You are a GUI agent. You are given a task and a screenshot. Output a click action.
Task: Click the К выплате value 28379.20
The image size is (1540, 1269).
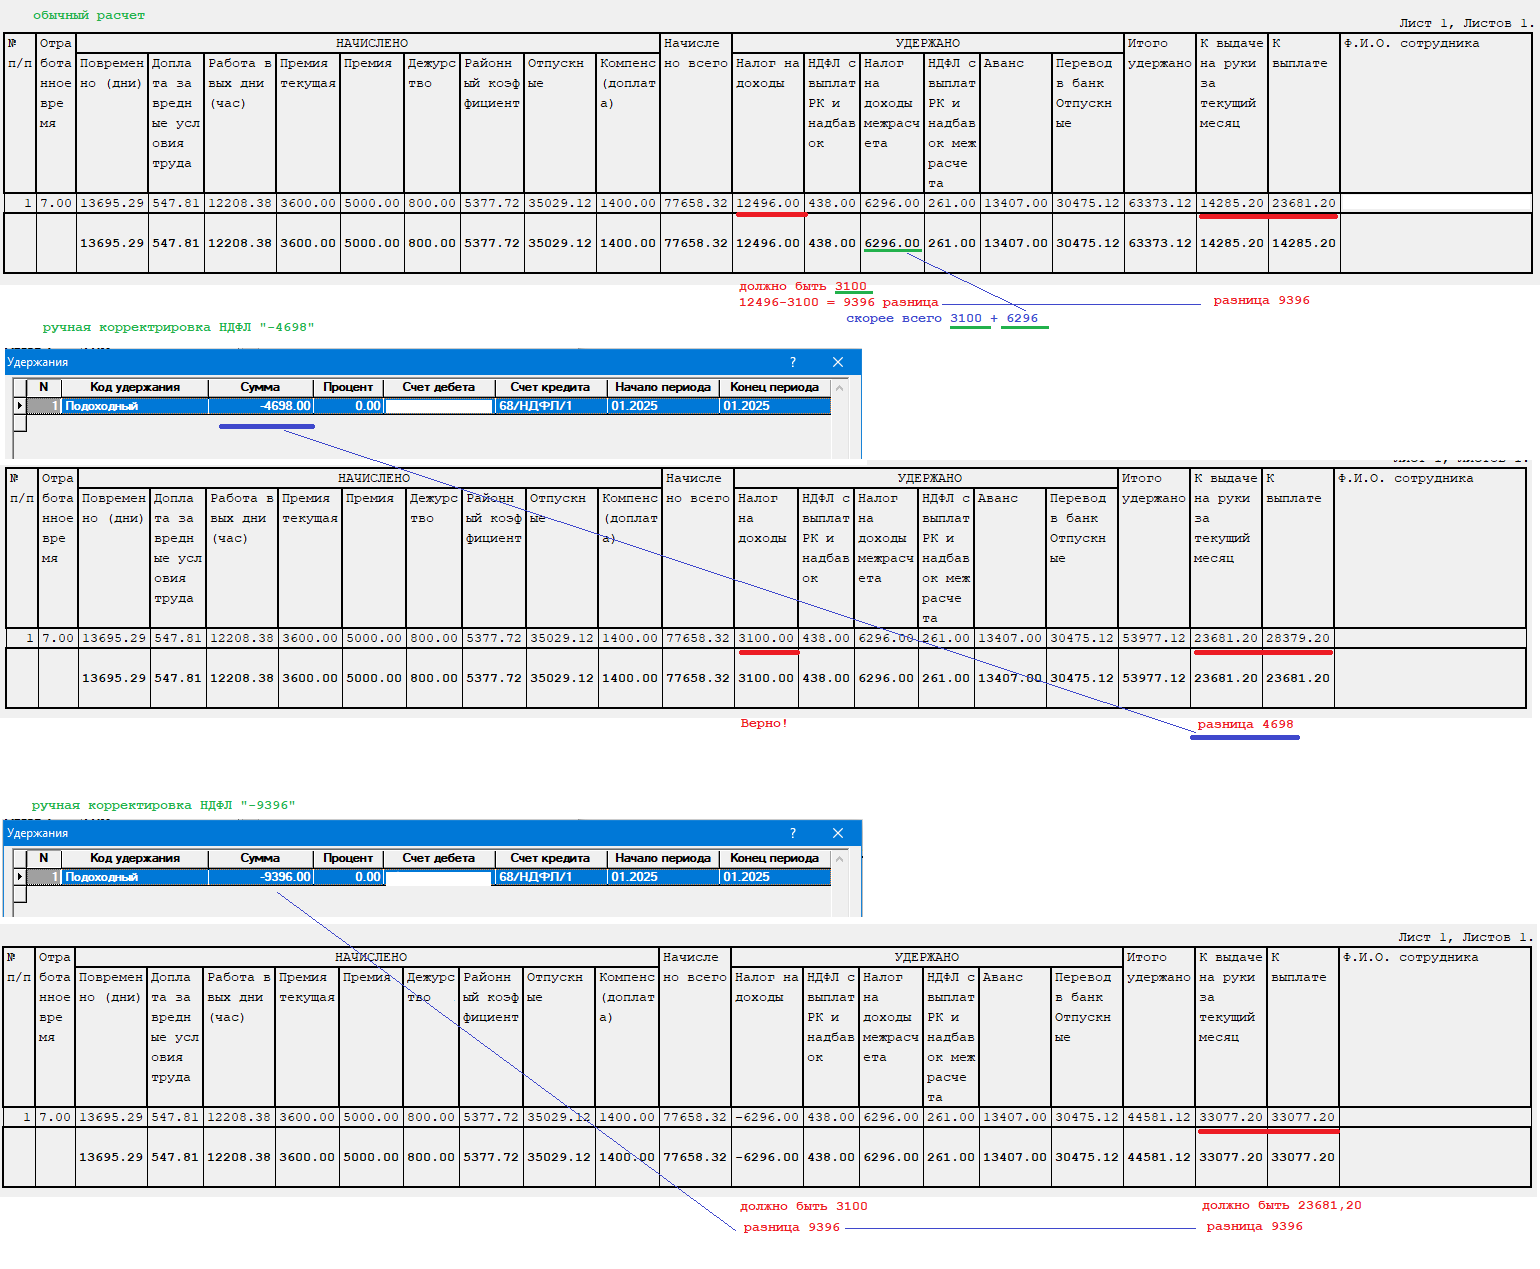pyautogui.click(x=1298, y=638)
